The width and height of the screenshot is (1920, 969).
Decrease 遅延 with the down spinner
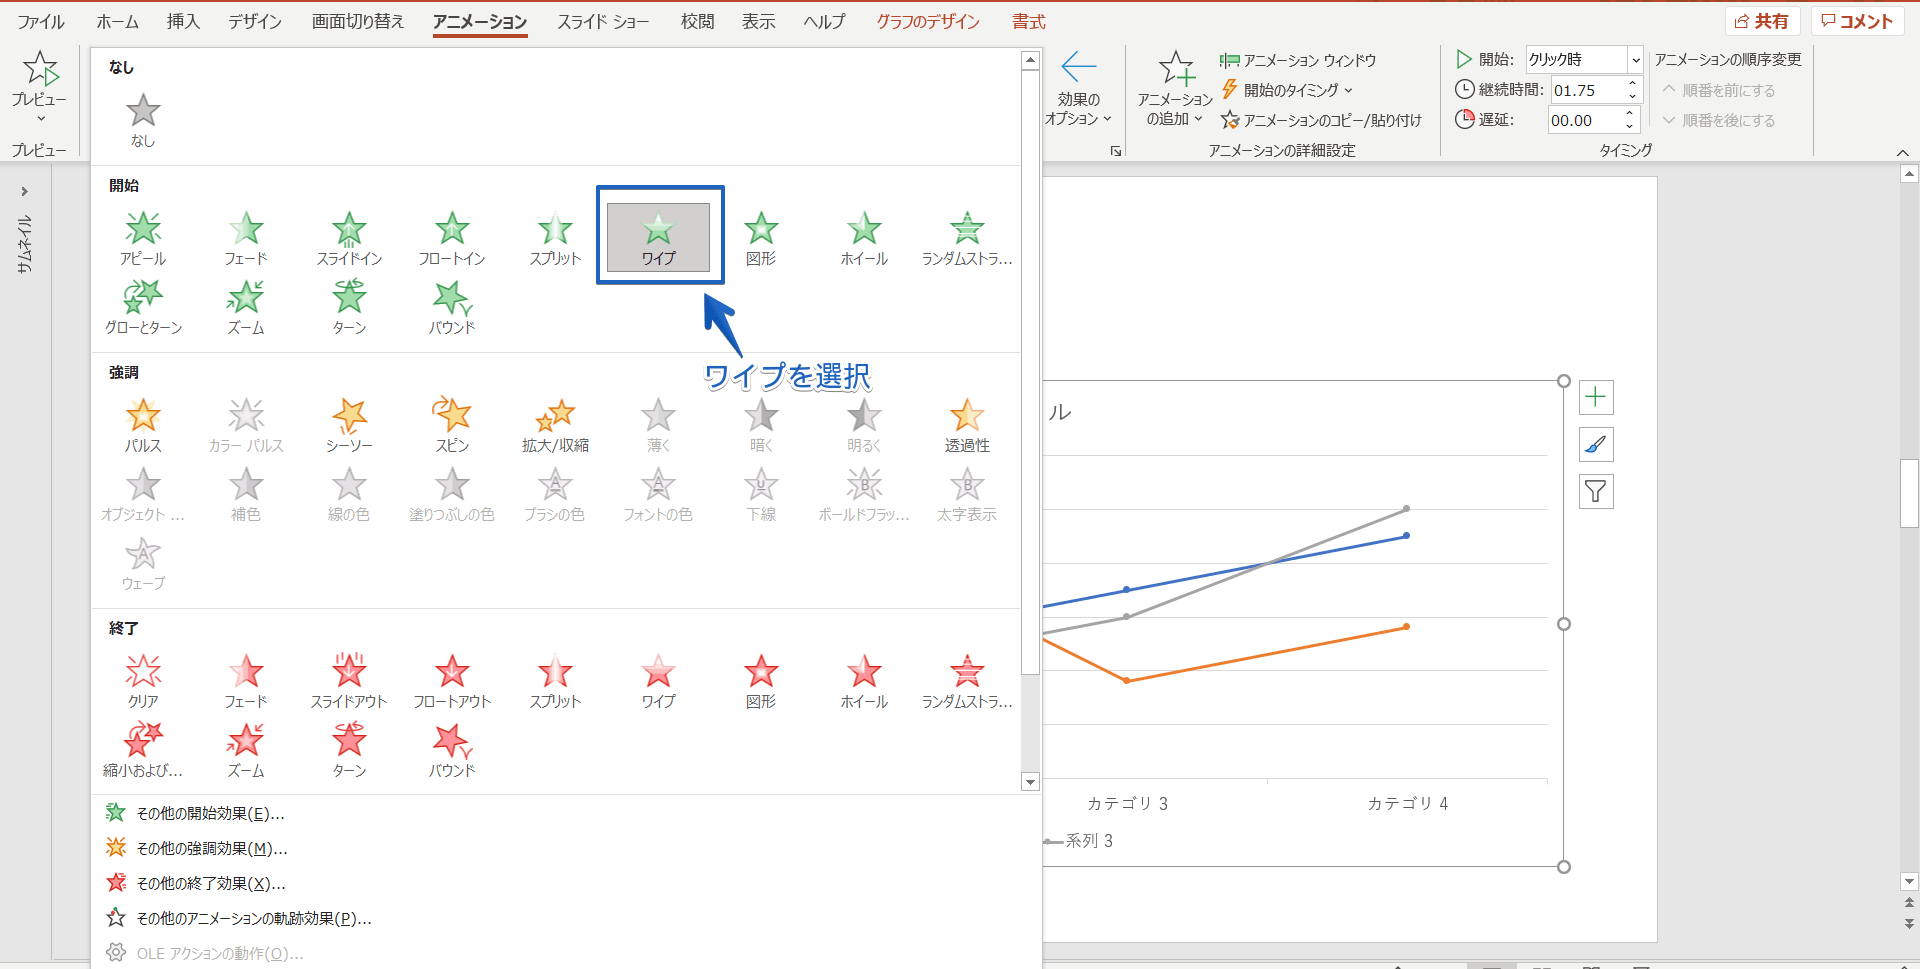(1631, 126)
